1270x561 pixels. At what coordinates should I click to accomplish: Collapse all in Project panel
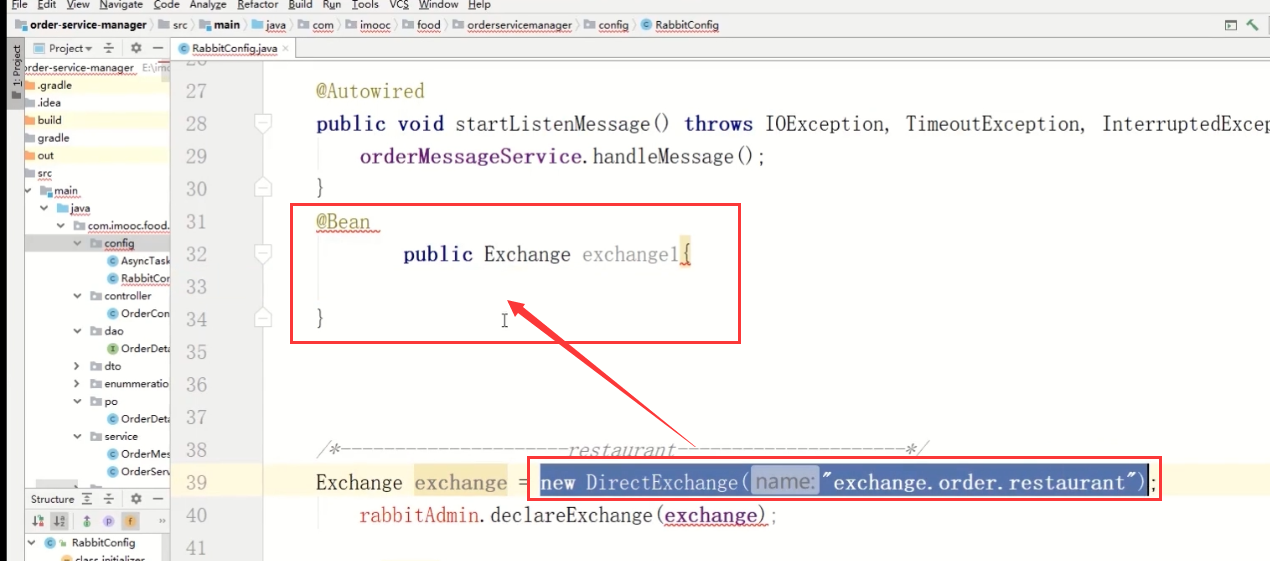coord(109,48)
